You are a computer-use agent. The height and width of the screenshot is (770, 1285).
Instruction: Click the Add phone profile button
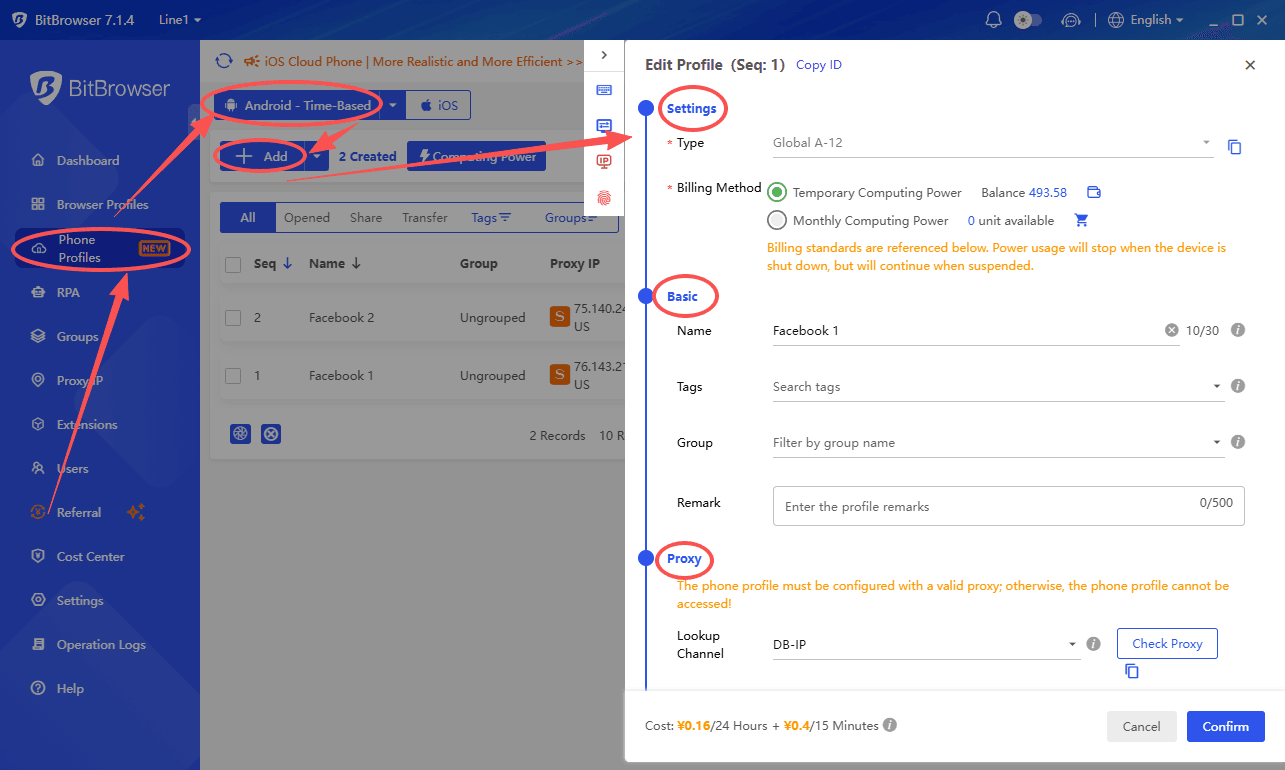click(x=262, y=156)
